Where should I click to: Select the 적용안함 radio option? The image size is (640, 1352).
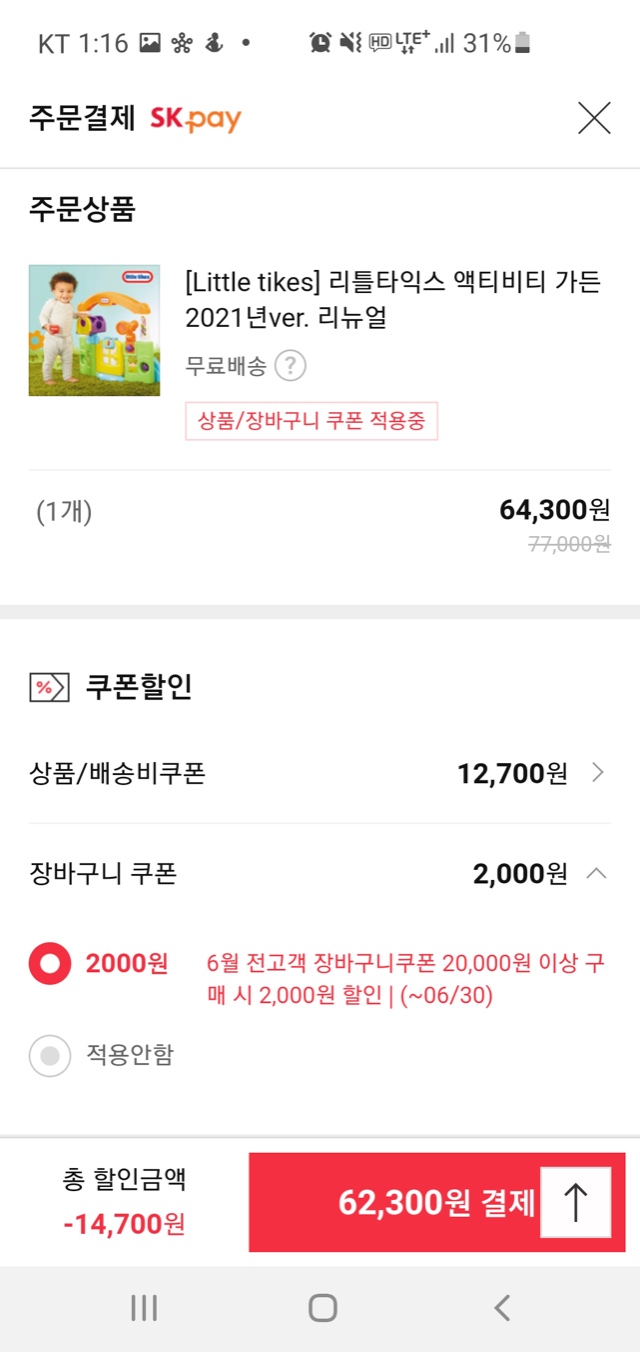(x=50, y=1055)
